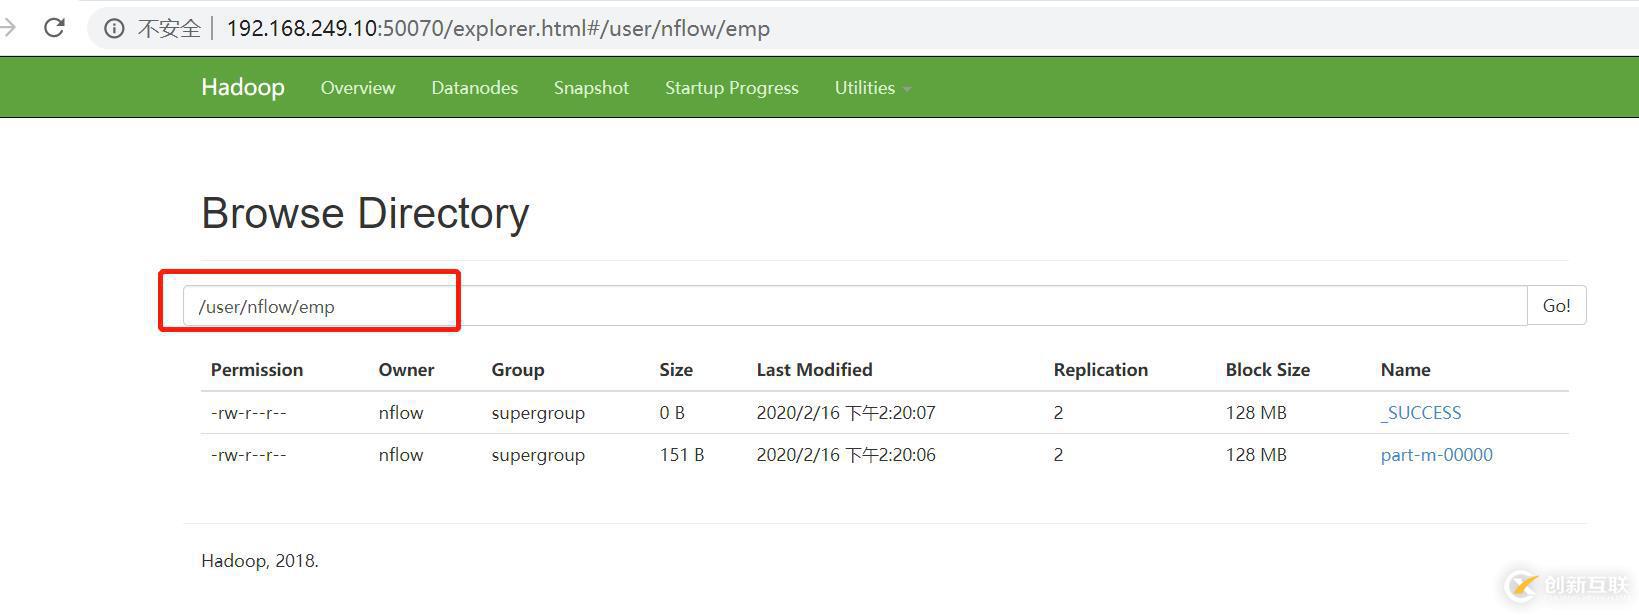This screenshot has width=1639, height=615.
Task: Open the Overview page
Action: 358,88
